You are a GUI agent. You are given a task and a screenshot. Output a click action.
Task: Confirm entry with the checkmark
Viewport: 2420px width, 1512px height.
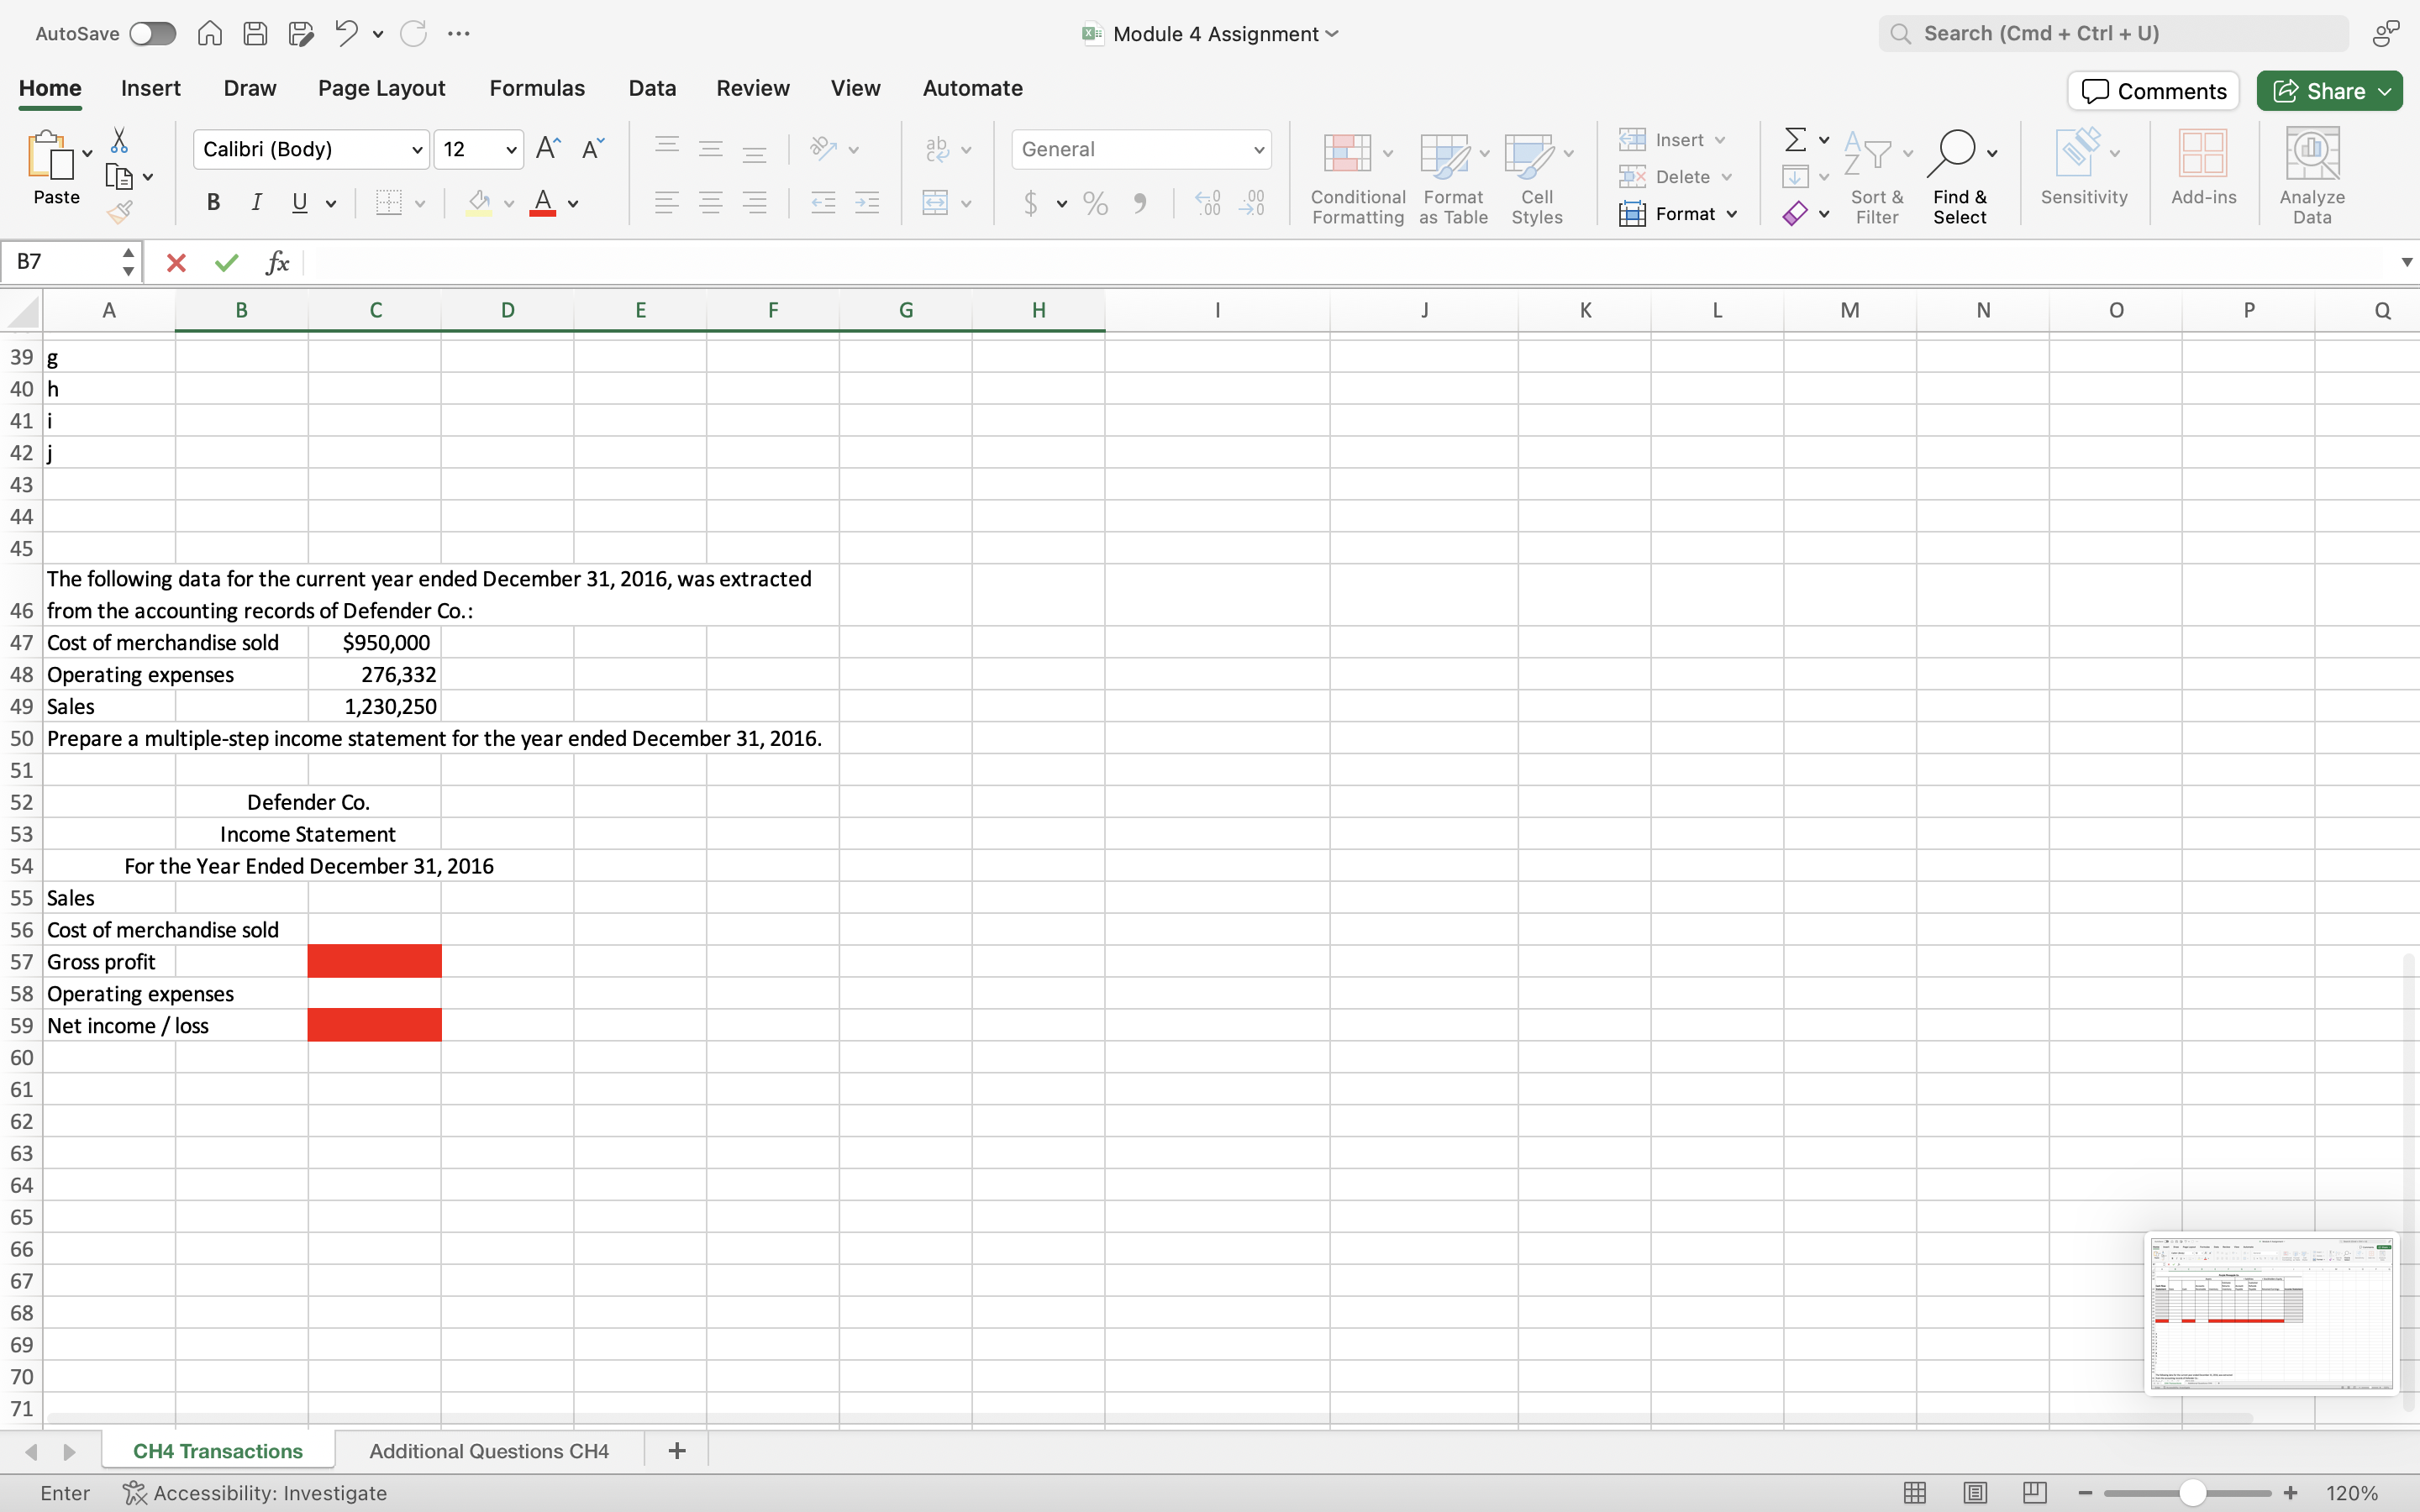[x=226, y=262]
